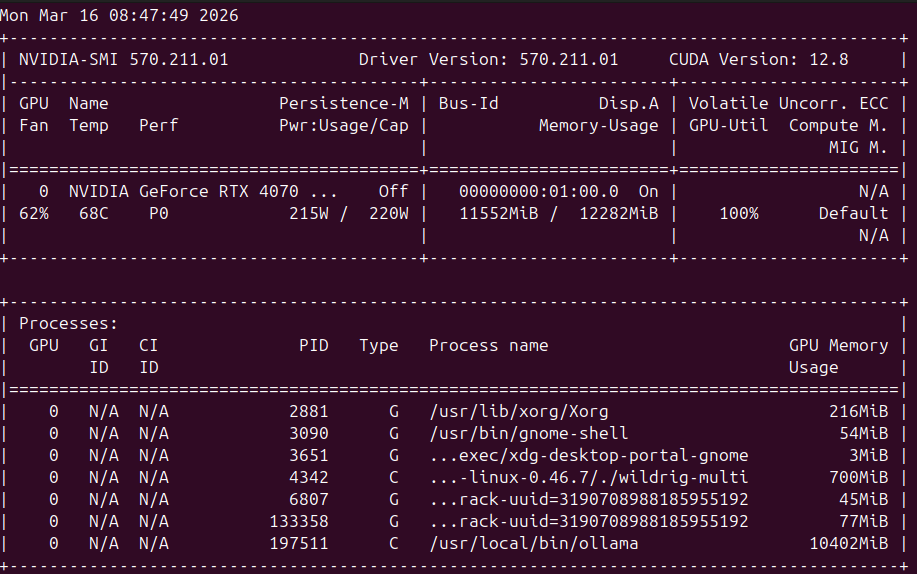Click the 216MiB memory value
Screen dimensions: 917x574
pos(859,412)
